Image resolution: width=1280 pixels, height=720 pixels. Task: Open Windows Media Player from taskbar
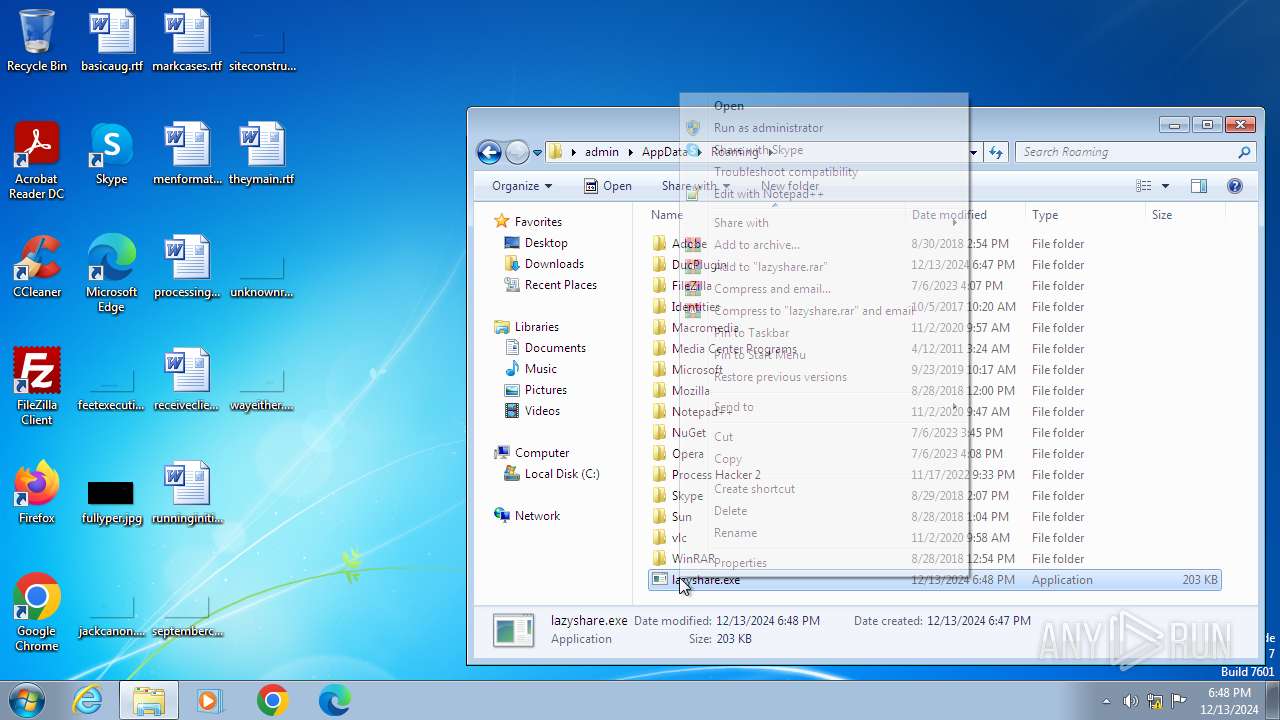[x=210, y=700]
